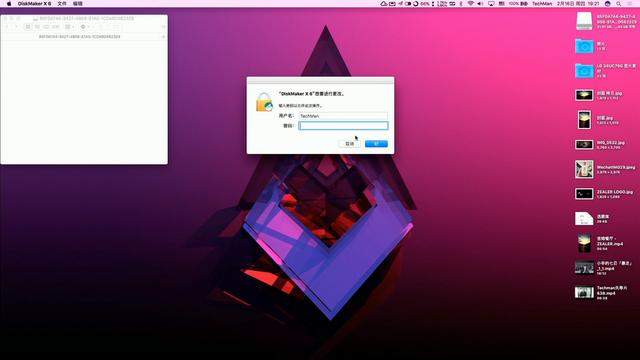This screenshot has width=640, height=360.
Task: Open the action gear dropdown in Finder toolbar
Action: click(84, 27)
